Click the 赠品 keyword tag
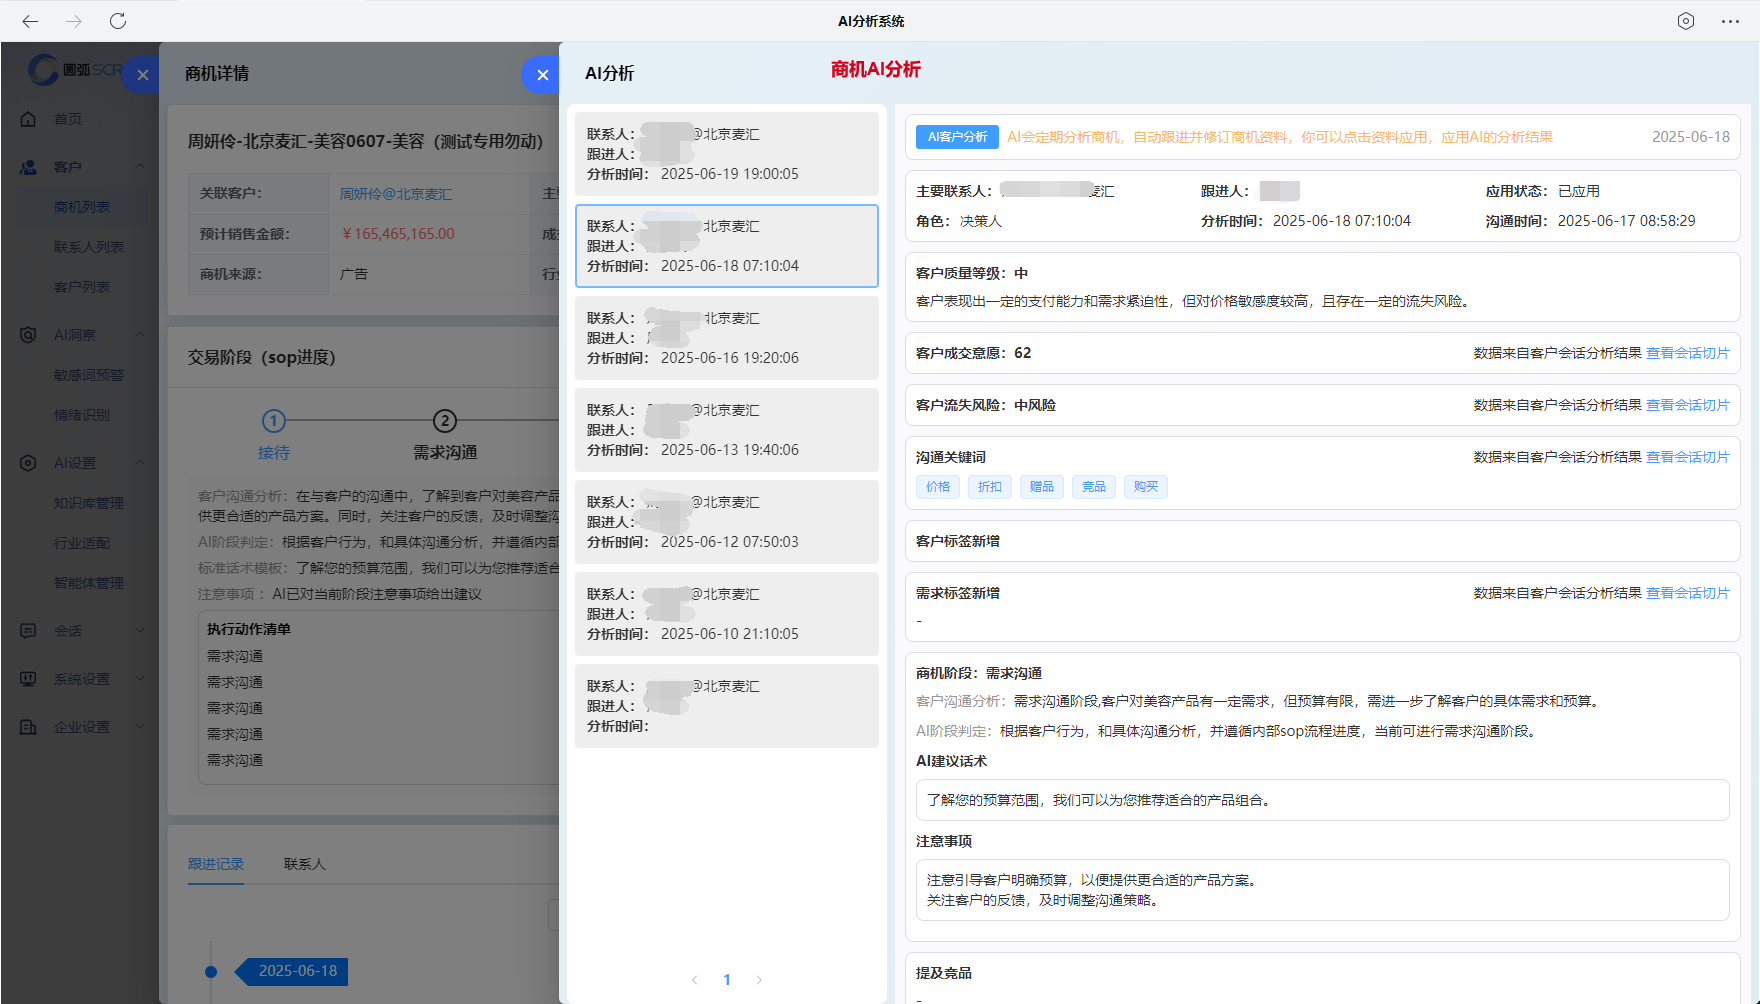This screenshot has width=1760, height=1004. click(1042, 487)
